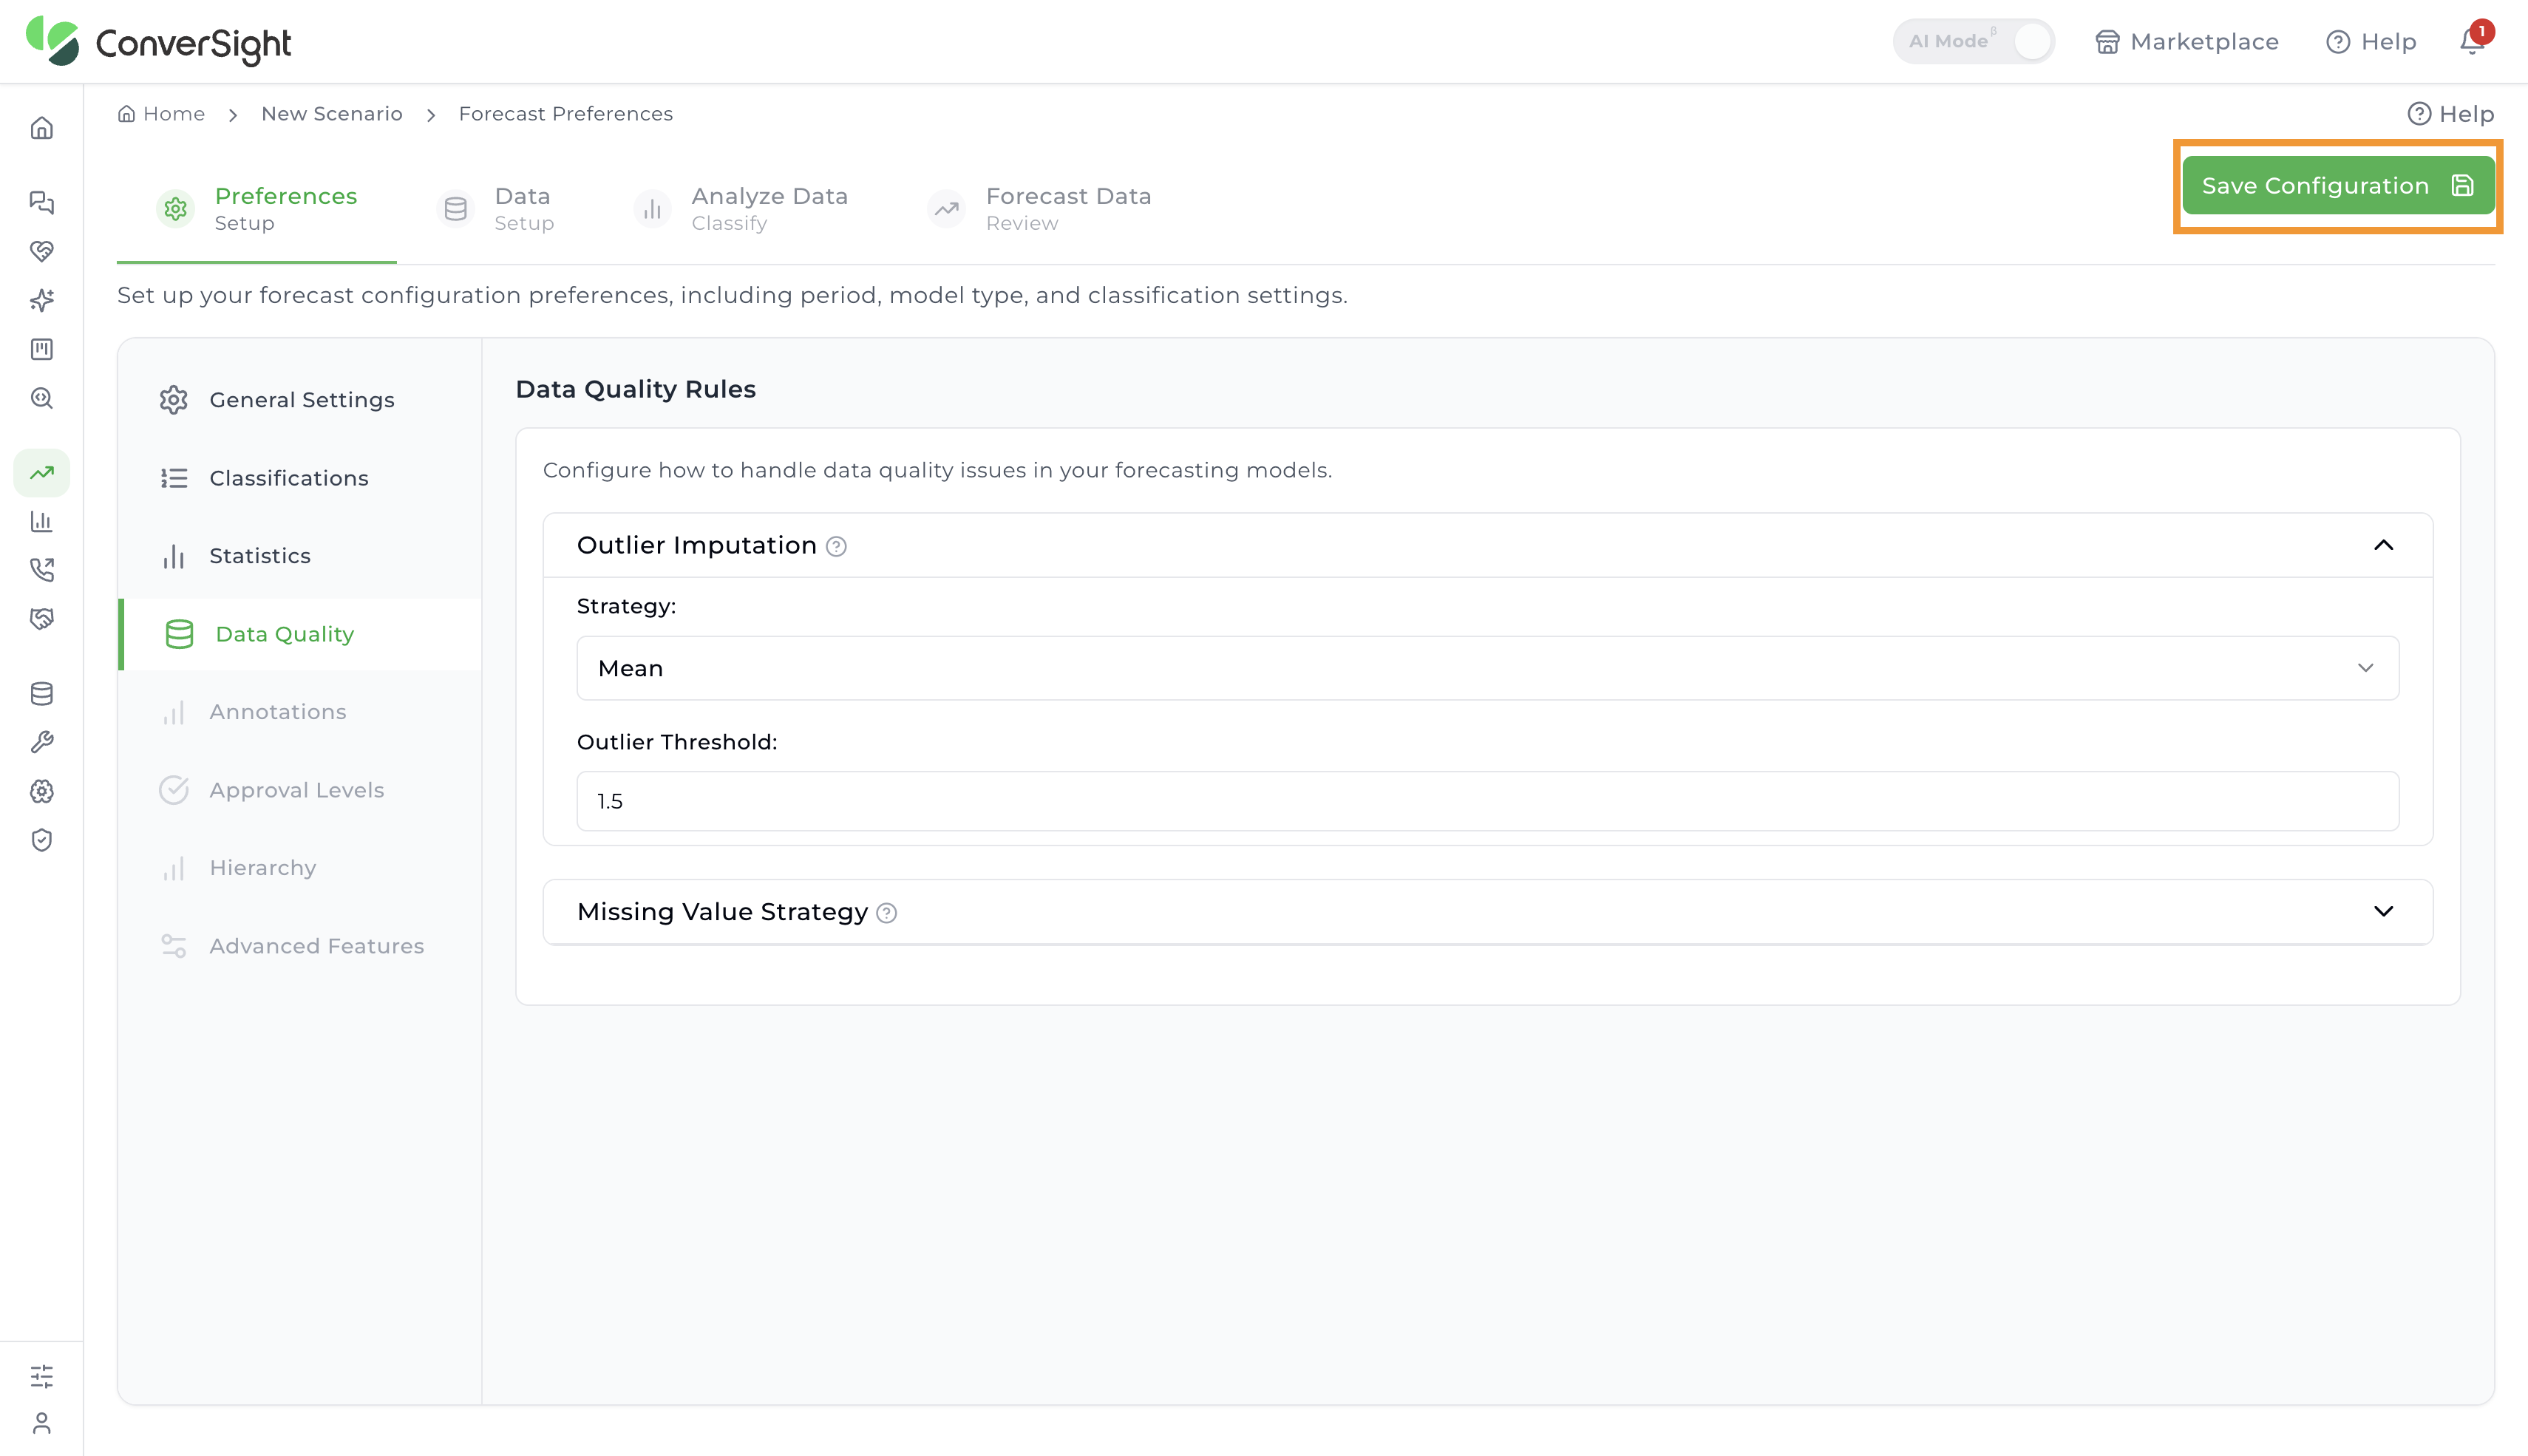Screen dimensions: 2528x1456
Task: Click the search magnifier sidebar icon
Action: click(41, 398)
